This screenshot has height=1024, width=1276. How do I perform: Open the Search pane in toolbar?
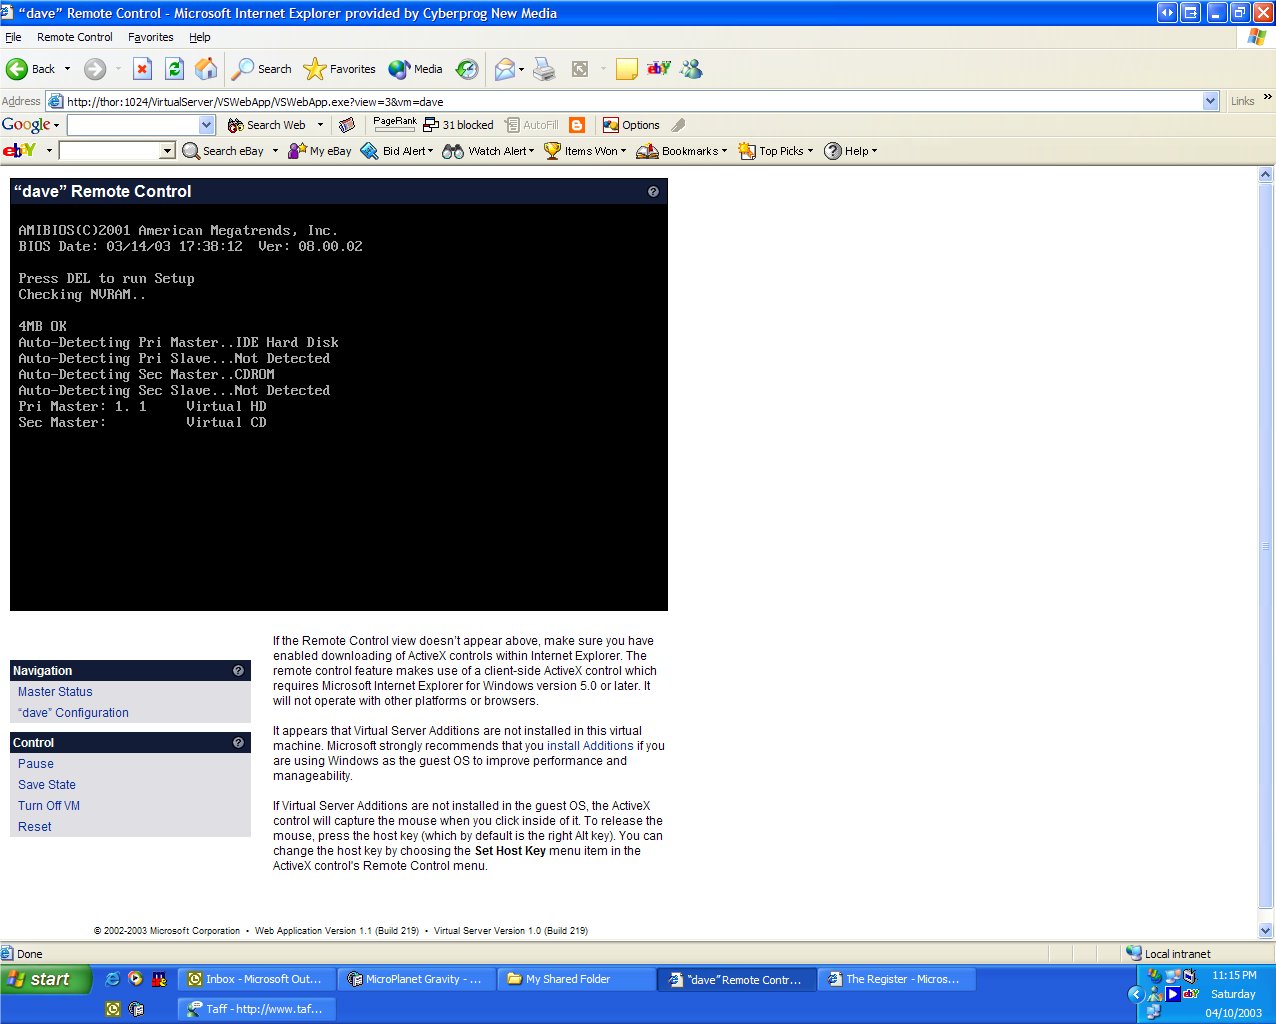tap(262, 69)
